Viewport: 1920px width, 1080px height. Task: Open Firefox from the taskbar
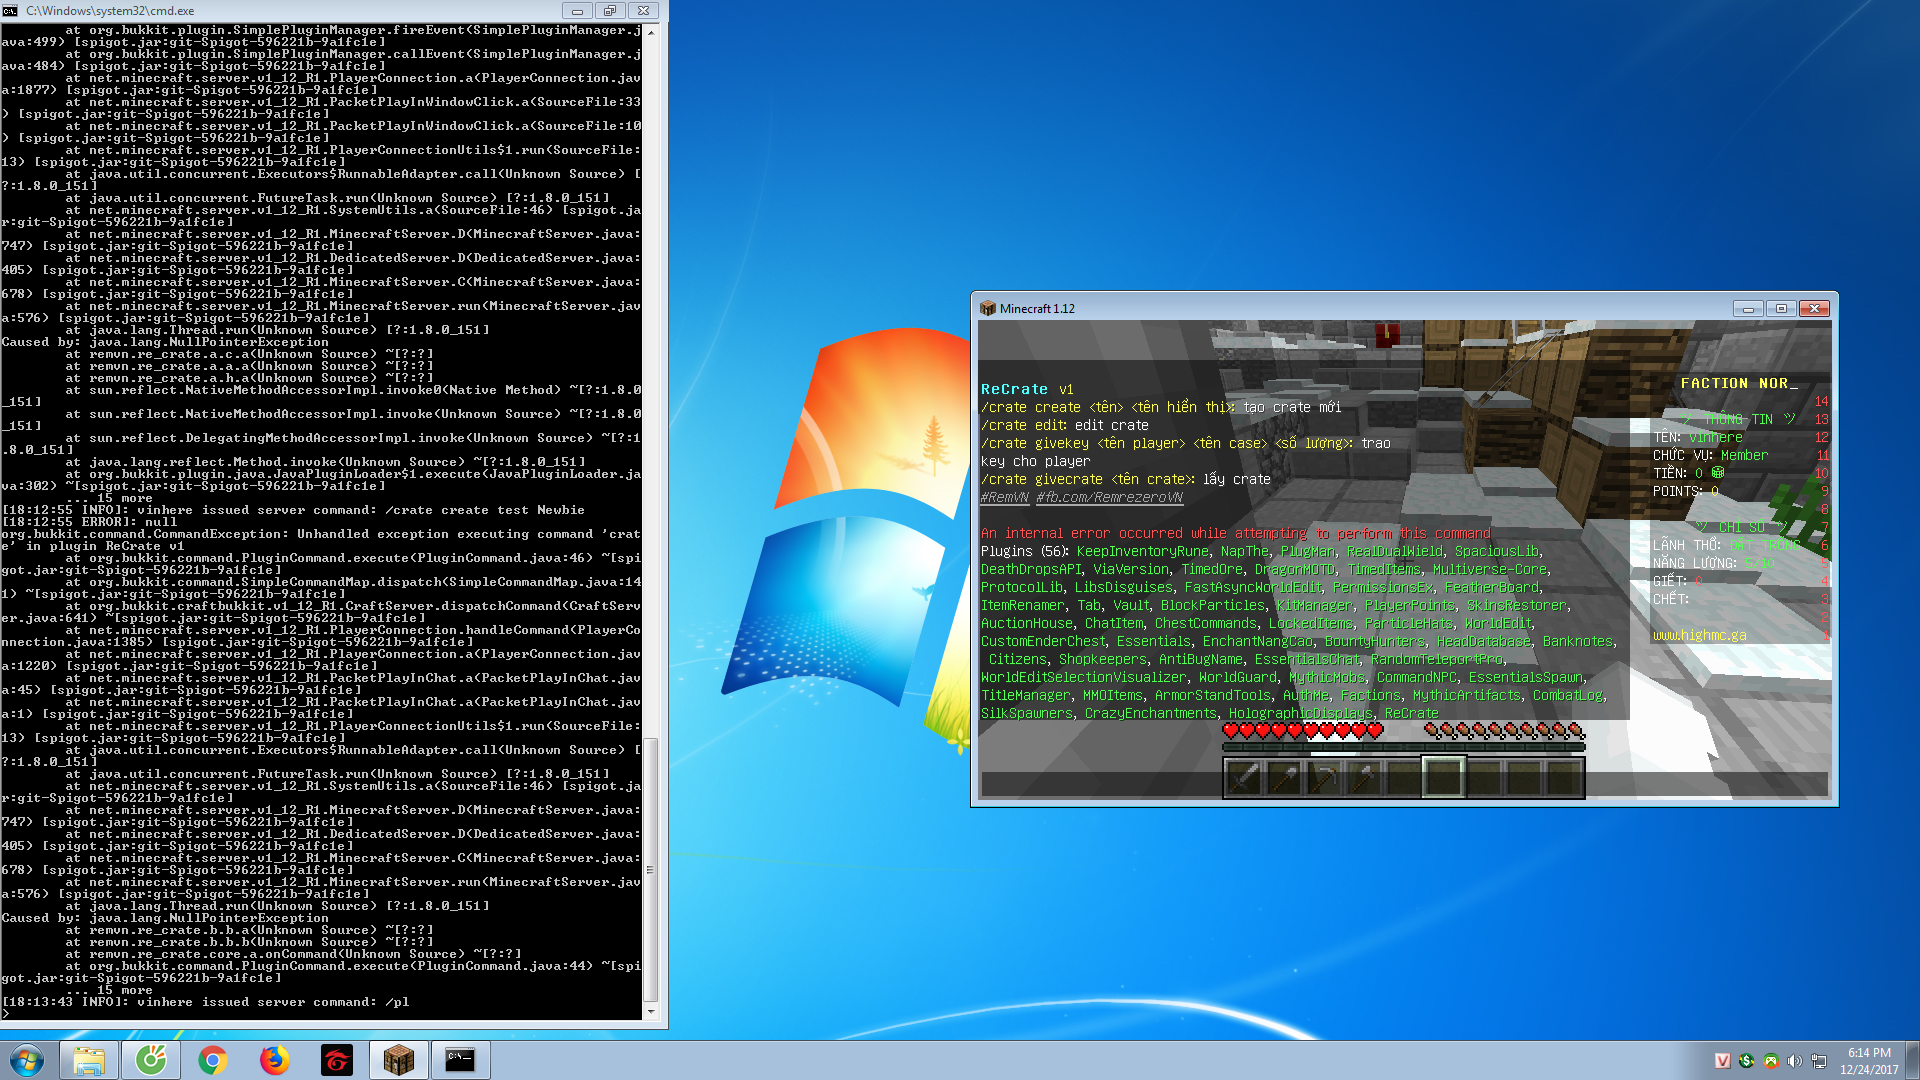click(x=275, y=1060)
